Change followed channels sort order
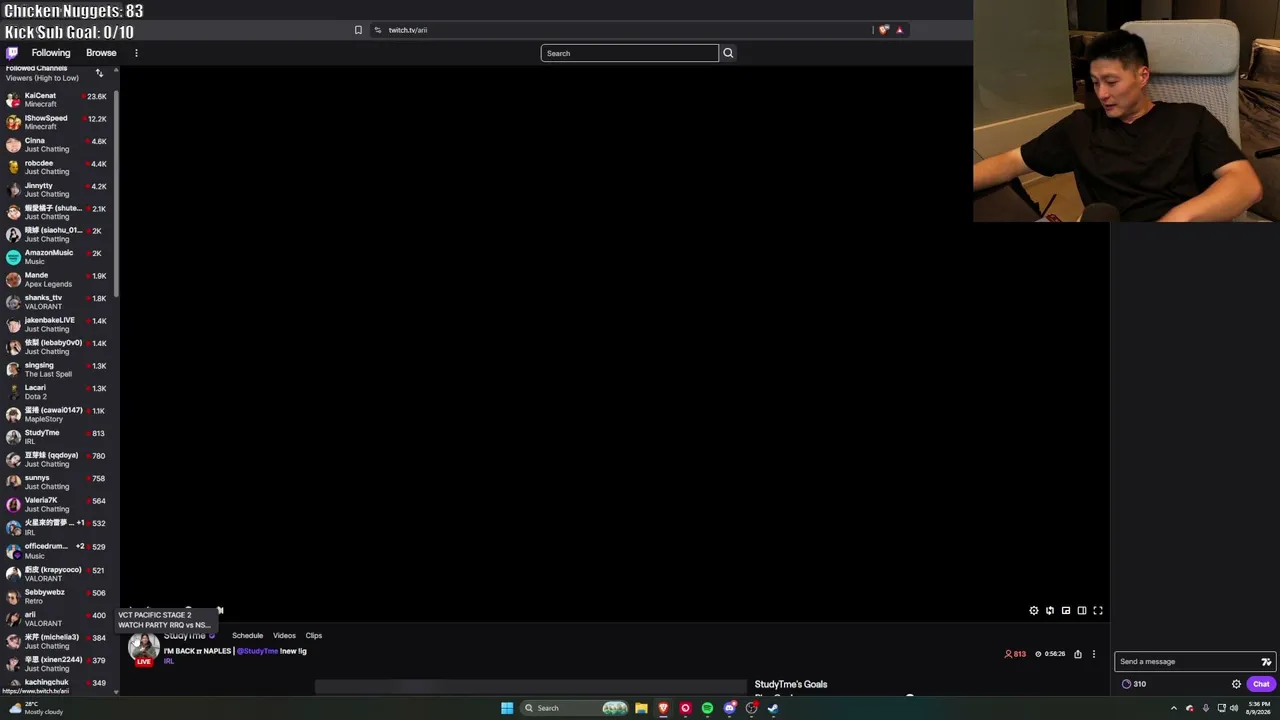This screenshot has width=1280, height=720. coord(99,73)
